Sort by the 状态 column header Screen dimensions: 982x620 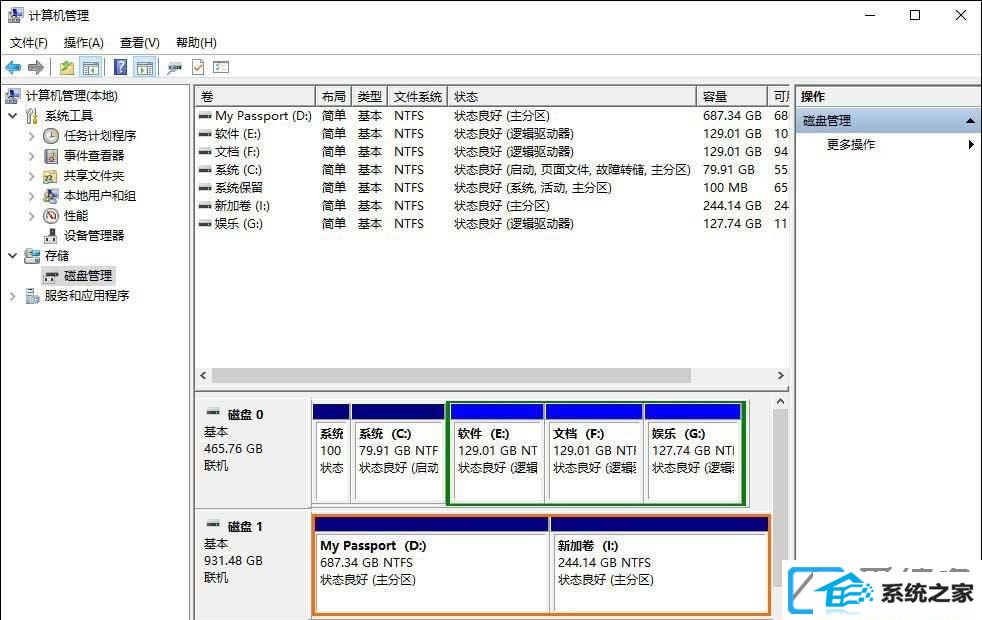pos(572,96)
